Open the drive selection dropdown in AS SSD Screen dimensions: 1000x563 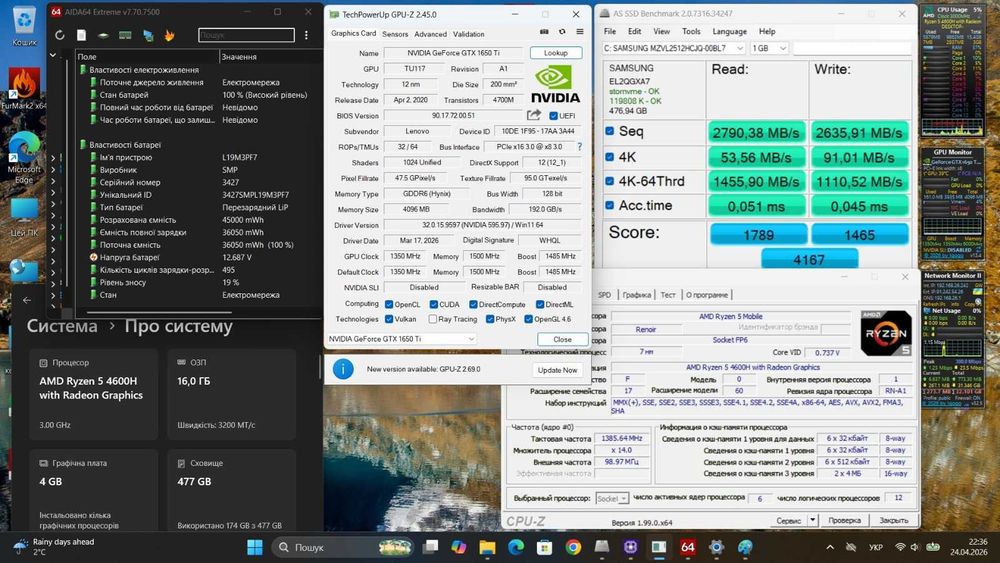click(740, 48)
